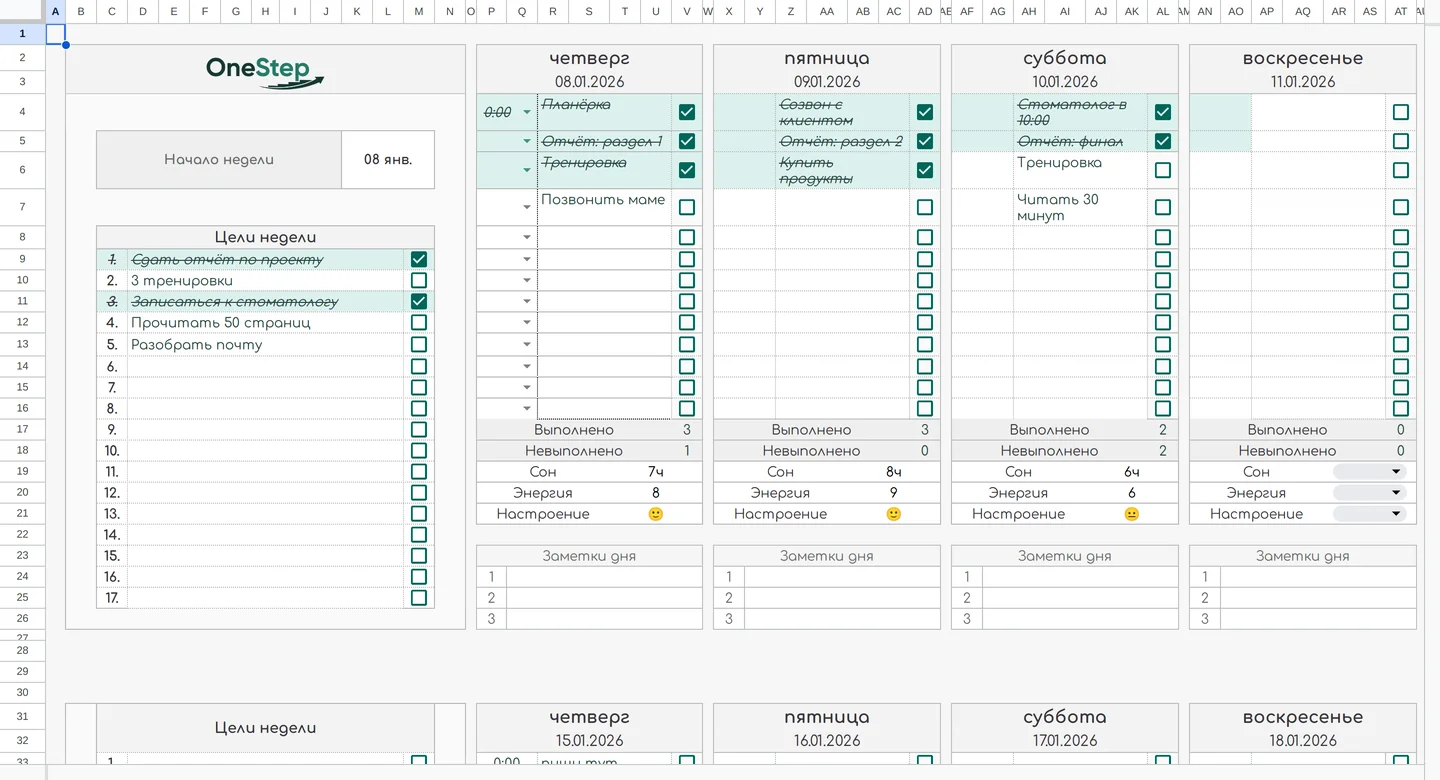Click Friday's energy value '9'
Viewport: 1440px width, 780px height.
(894, 493)
